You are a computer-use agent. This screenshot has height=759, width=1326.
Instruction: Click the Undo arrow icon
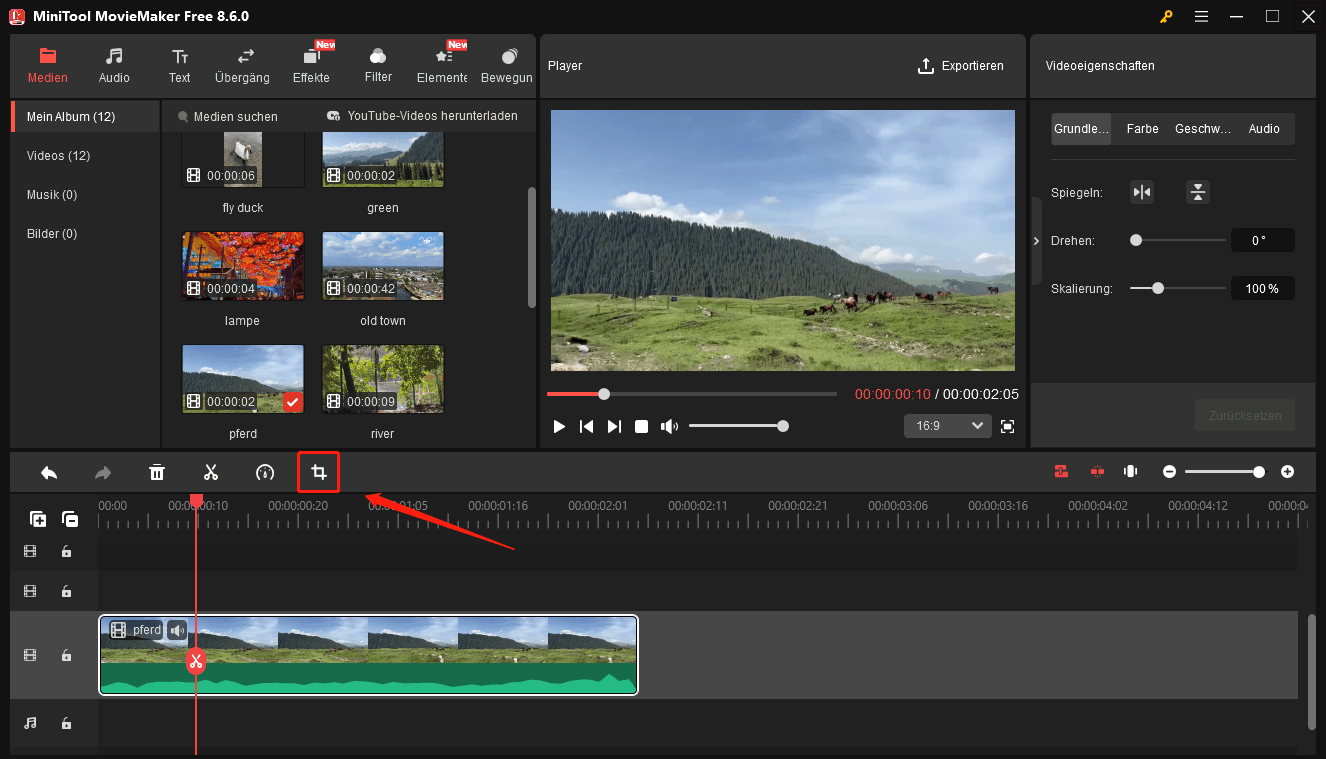coord(49,471)
